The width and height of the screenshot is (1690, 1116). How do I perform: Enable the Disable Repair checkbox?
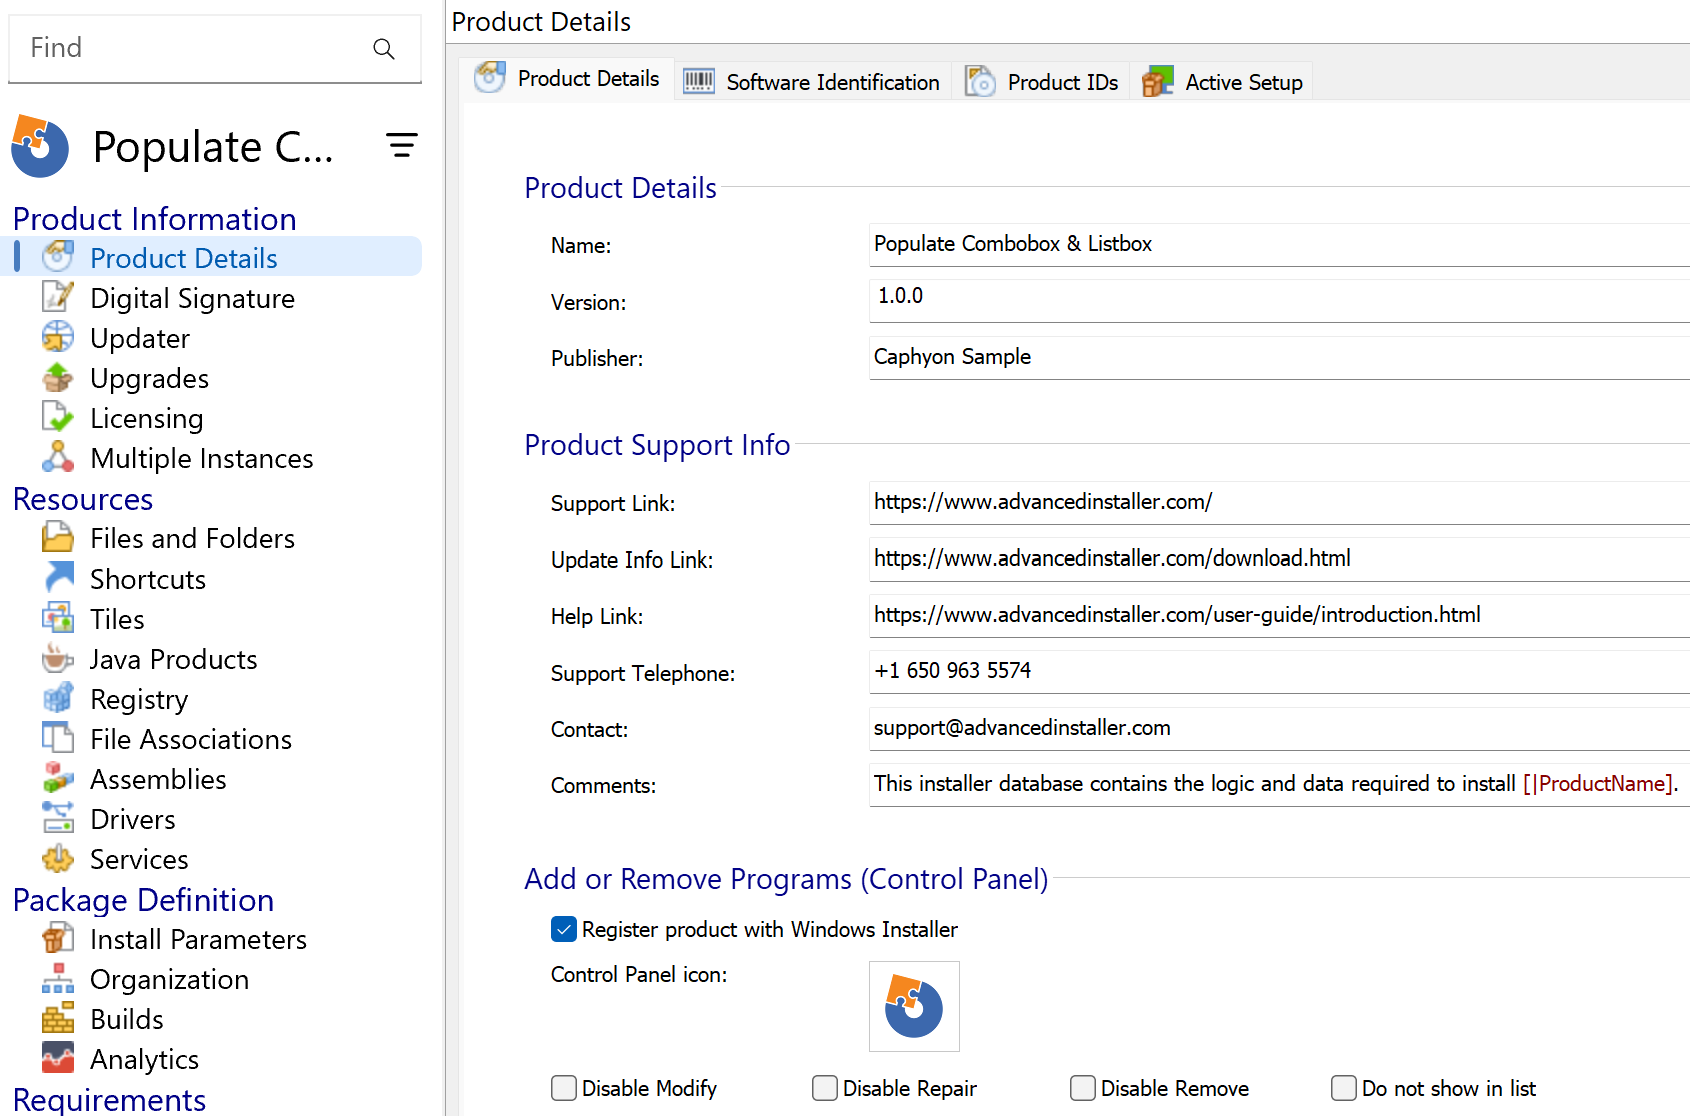(x=825, y=1088)
